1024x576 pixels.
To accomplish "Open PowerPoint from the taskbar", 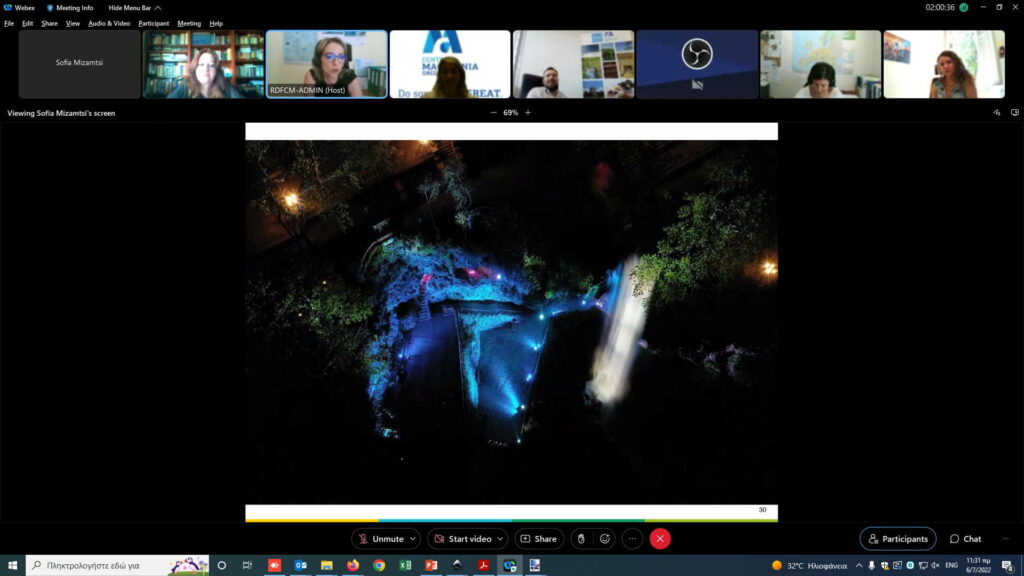I will click(431, 565).
